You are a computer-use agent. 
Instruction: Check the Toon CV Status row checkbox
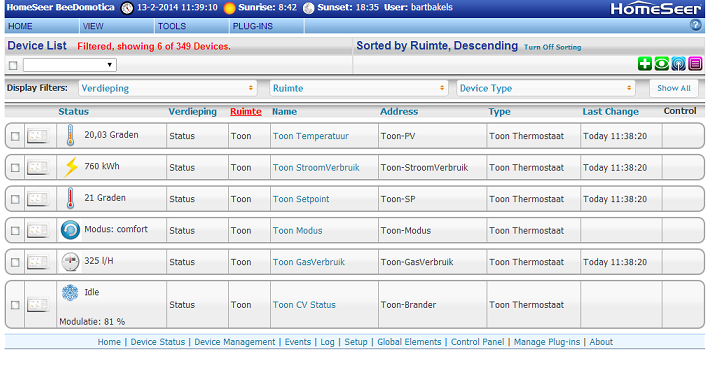pos(15,305)
